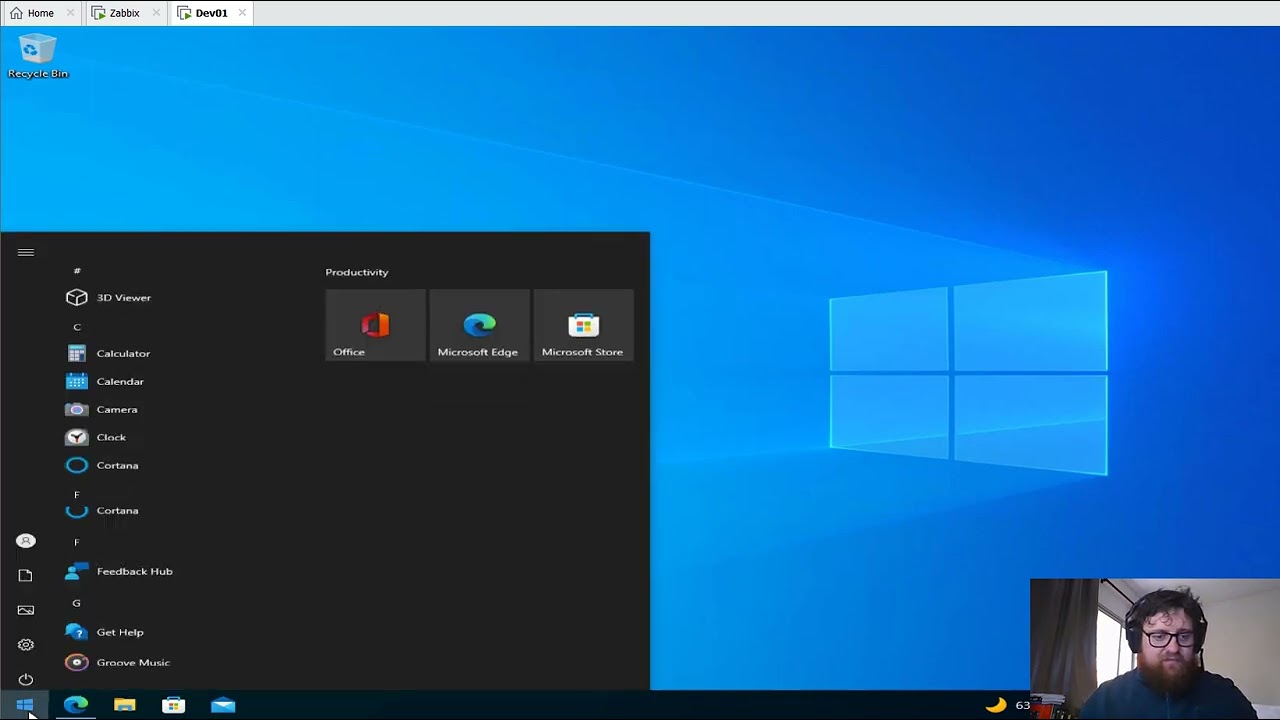
Task: Click the 'C' letter group header
Action: pyautogui.click(x=77, y=327)
